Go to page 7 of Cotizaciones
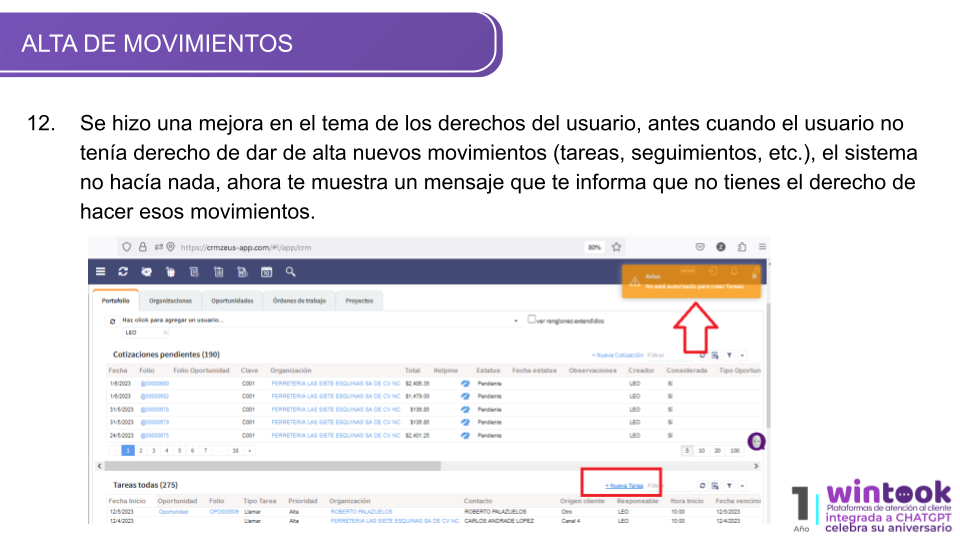Image resolution: width=960 pixels, height=540 pixels. [x=205, y=451]
